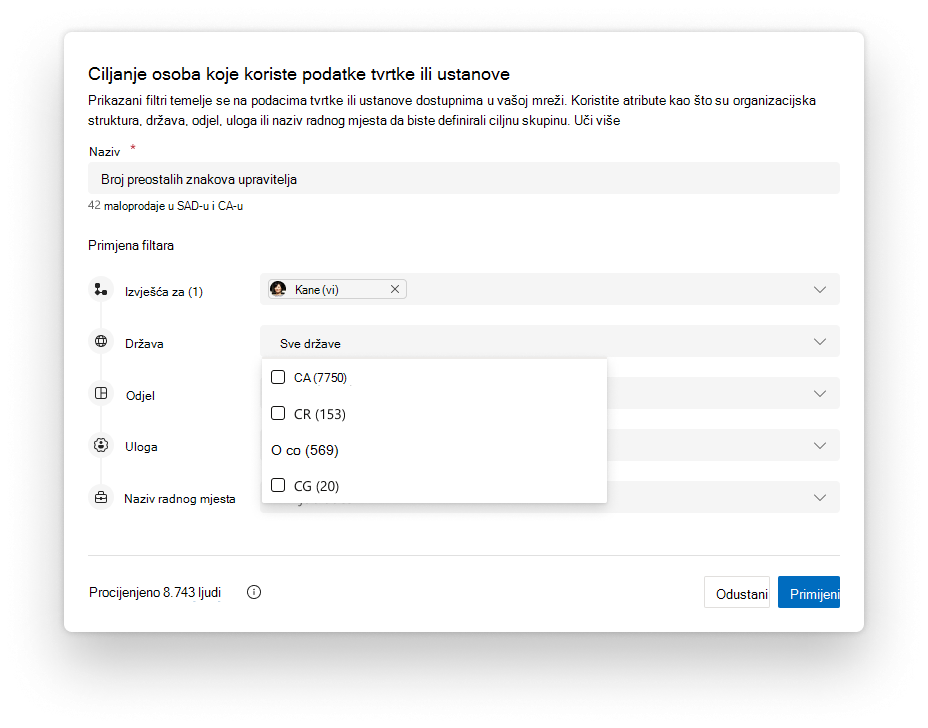Click the Uloga role icon
This screenshot has height=728, width=928.
[x=101, y=445]
